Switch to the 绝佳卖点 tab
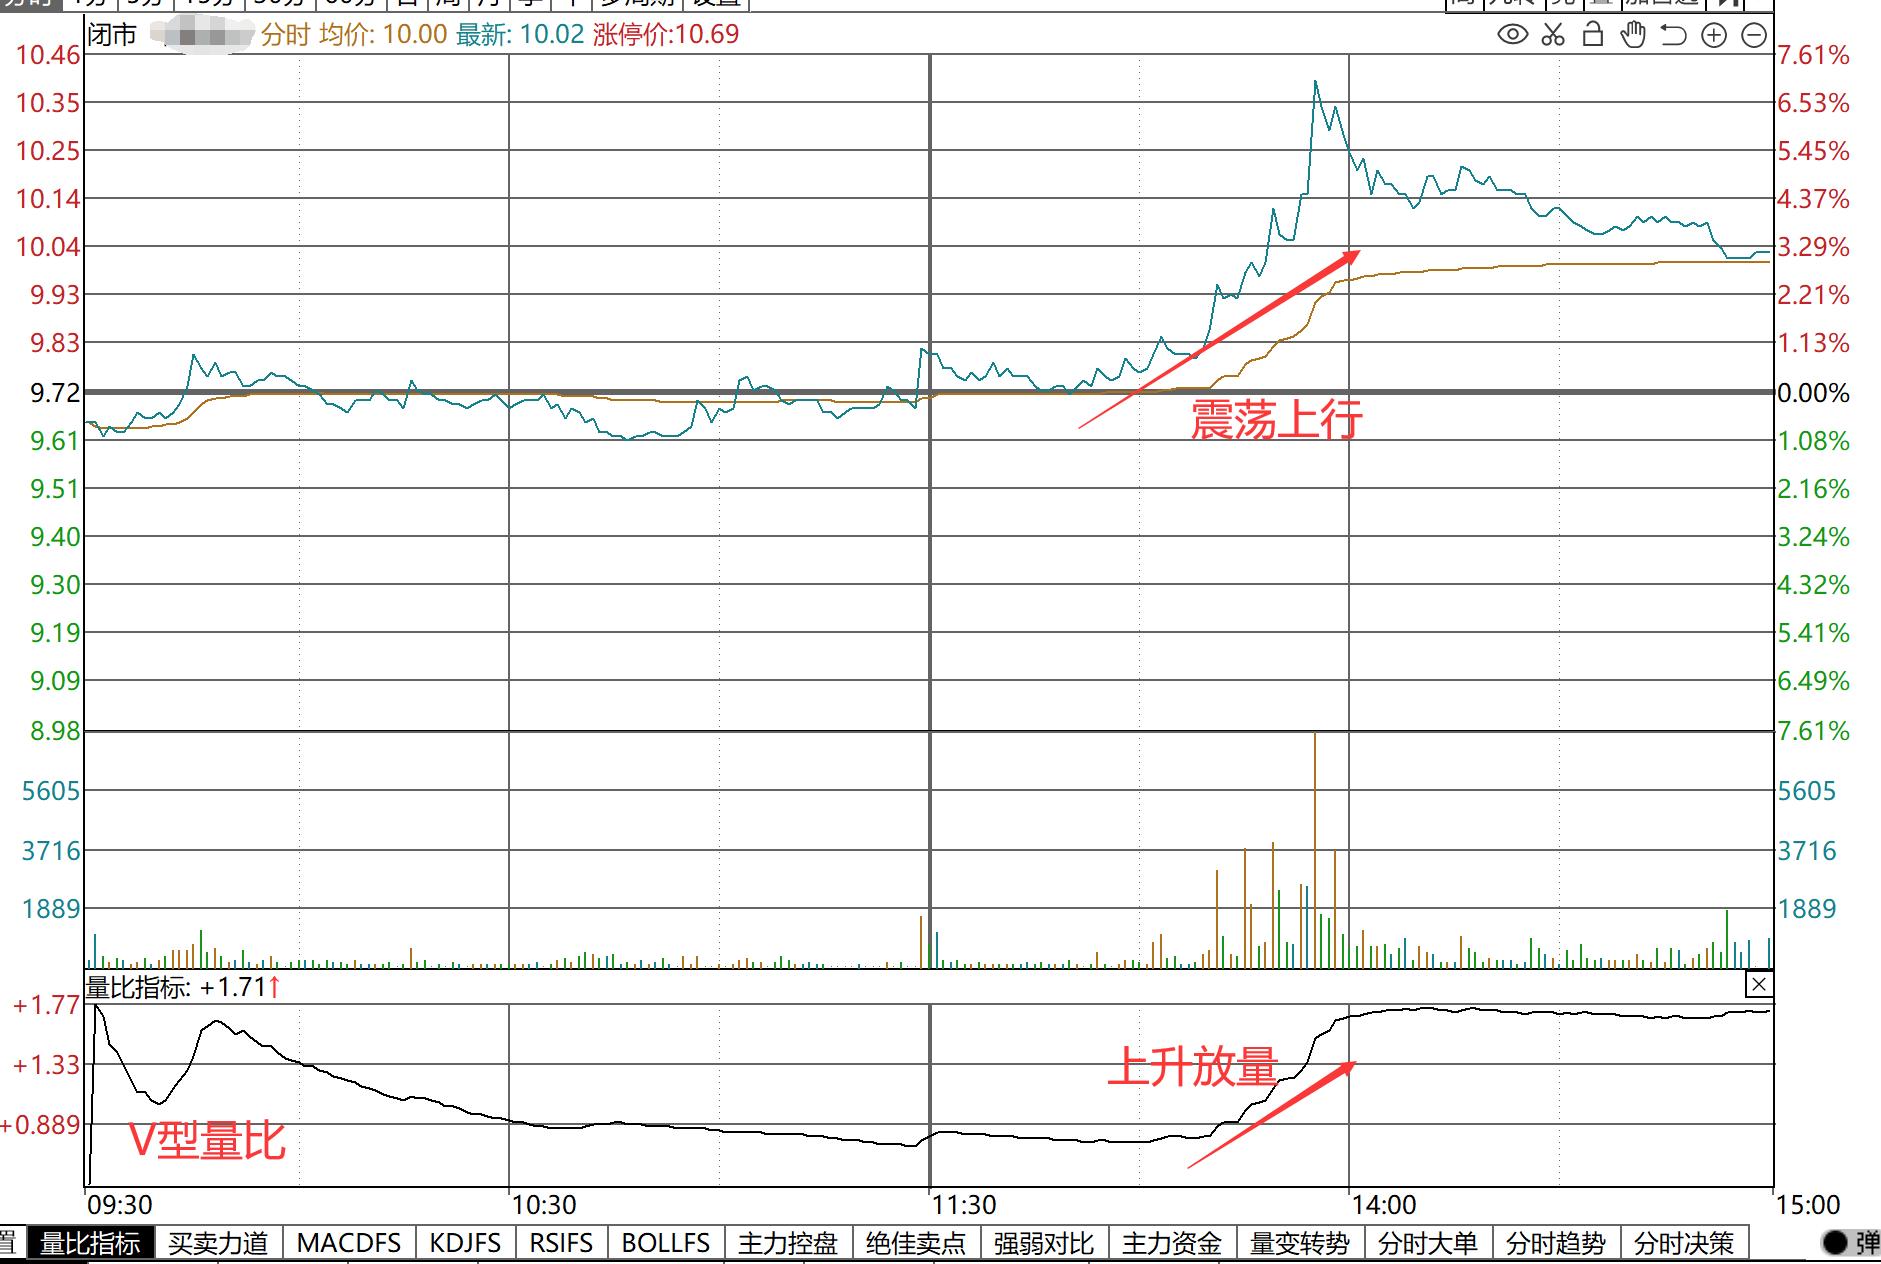 916,1243
